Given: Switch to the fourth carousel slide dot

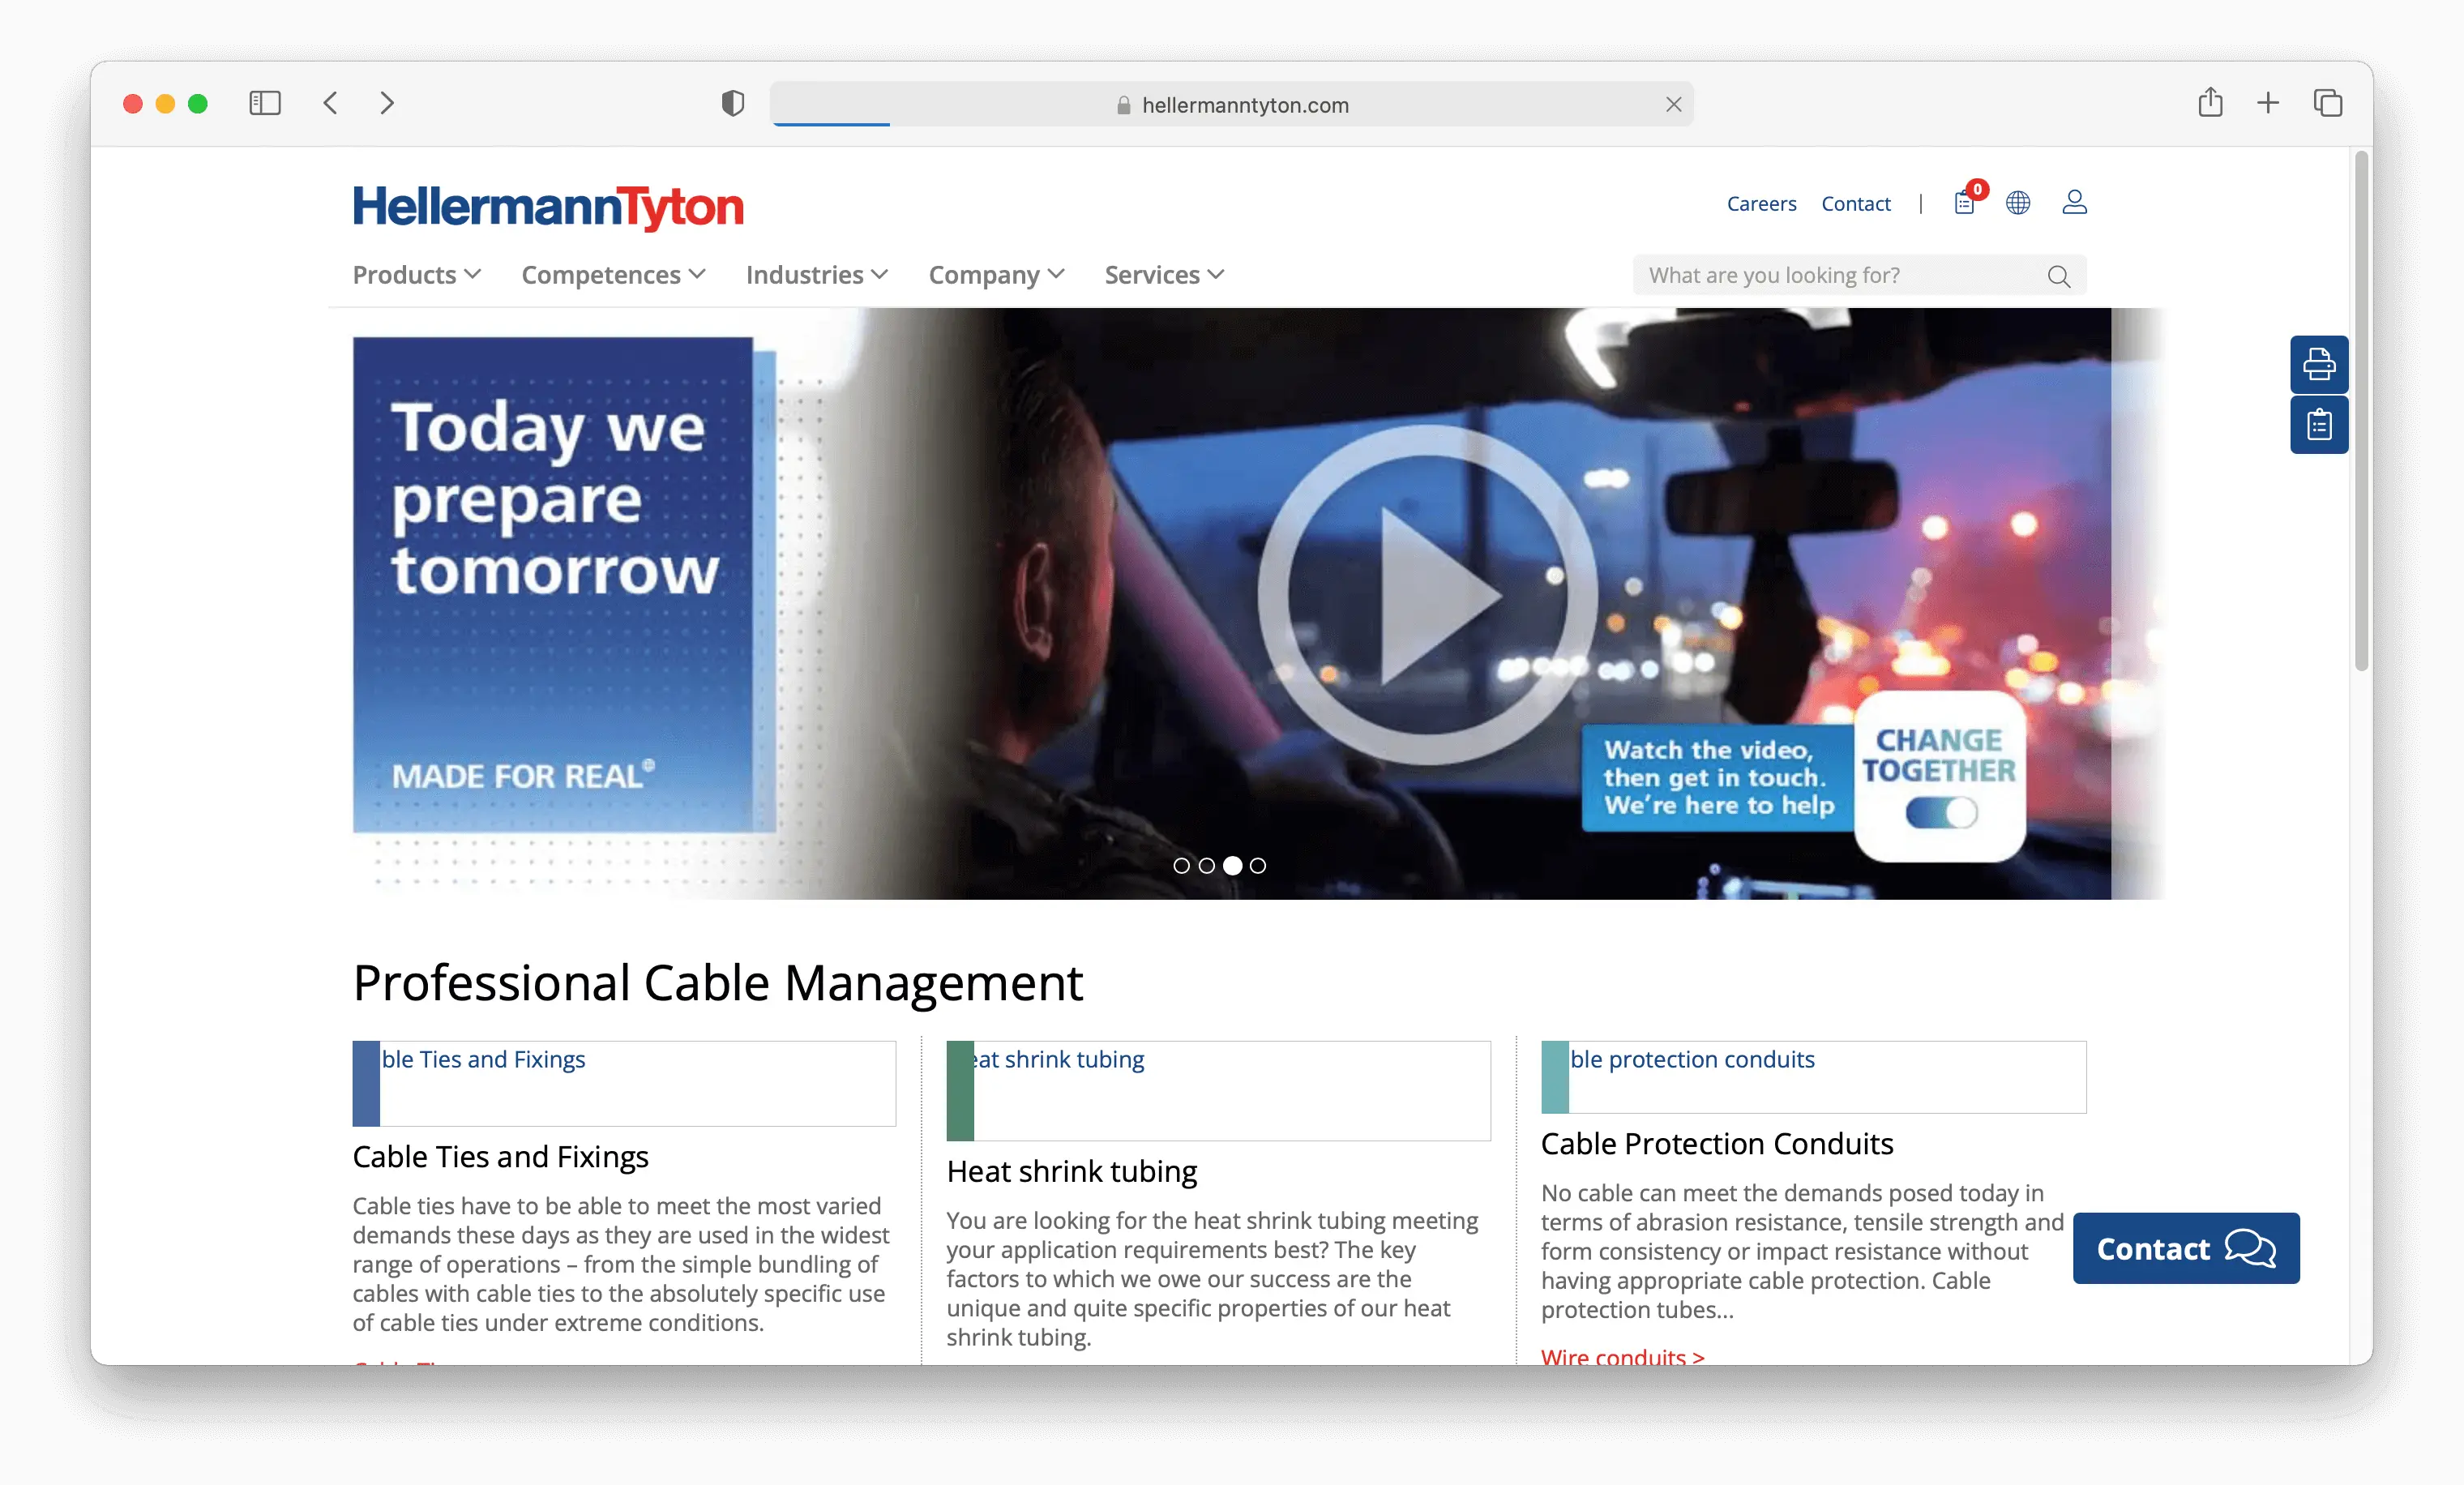Looking at the screenshot, I should point(1258,866).
